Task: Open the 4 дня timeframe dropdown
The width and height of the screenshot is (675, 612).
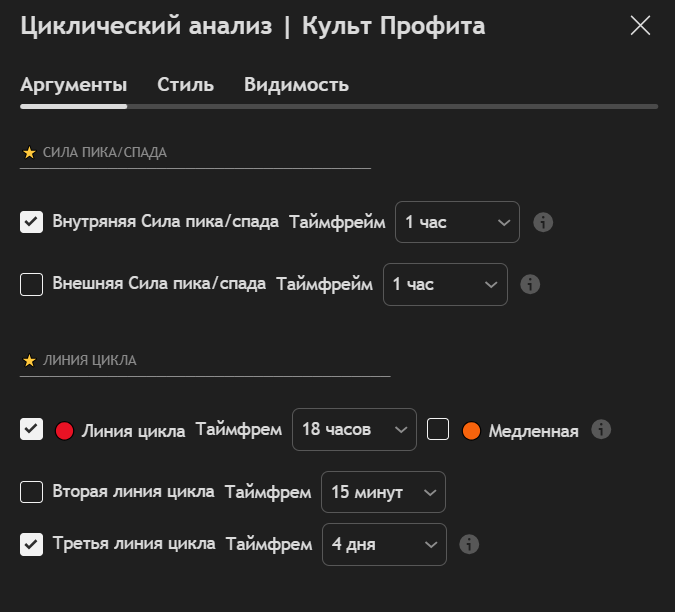Action: (x=383, y=545)
